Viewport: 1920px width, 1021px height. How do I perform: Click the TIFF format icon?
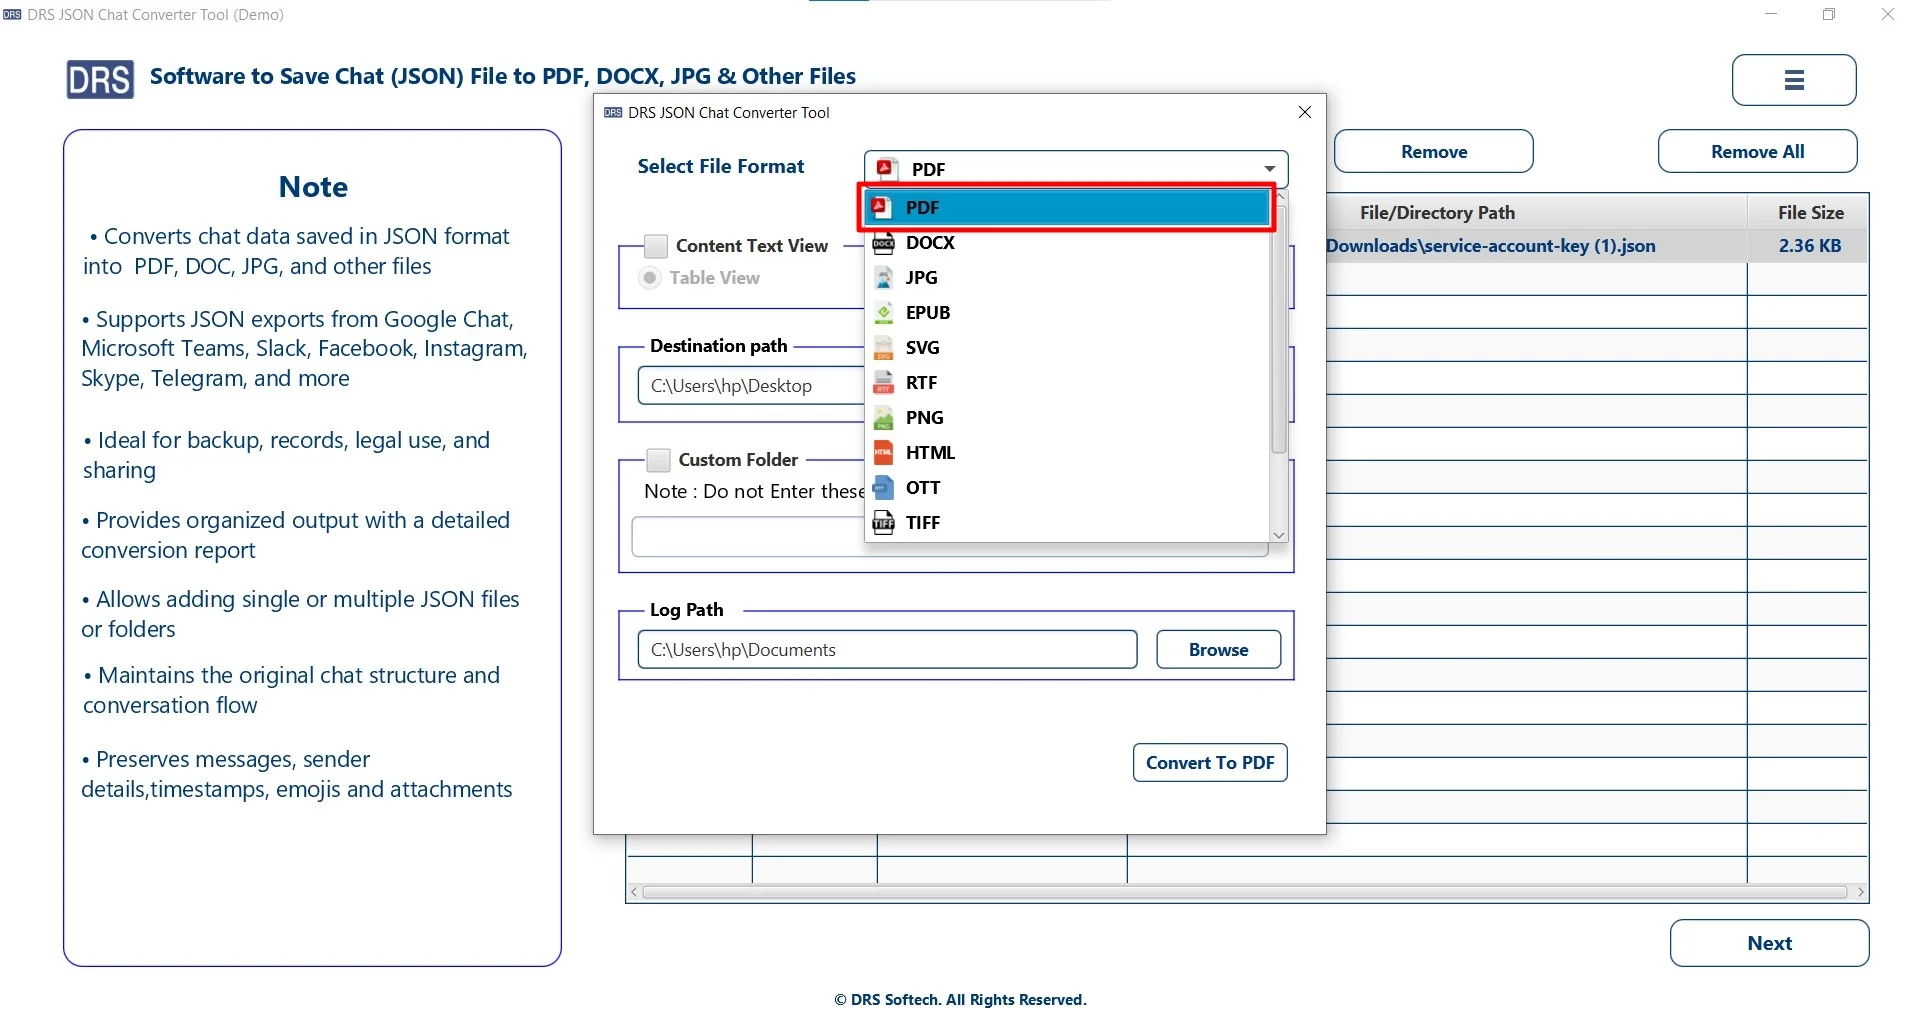pos(884,523)
